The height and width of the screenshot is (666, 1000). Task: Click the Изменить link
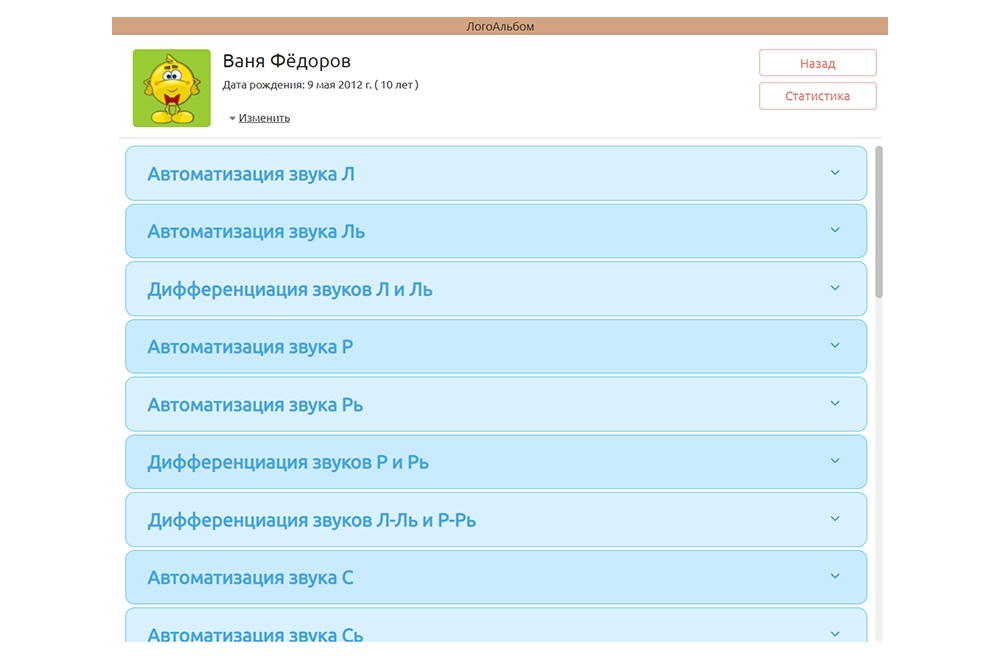click(264, 118)
